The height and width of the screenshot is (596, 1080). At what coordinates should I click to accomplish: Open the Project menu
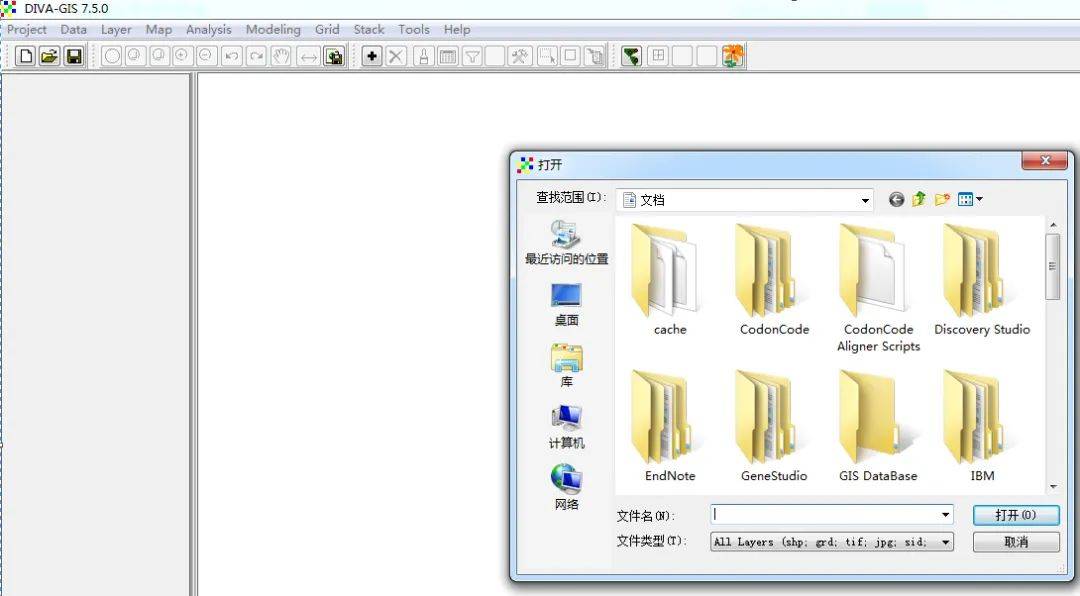pos(27,30)
